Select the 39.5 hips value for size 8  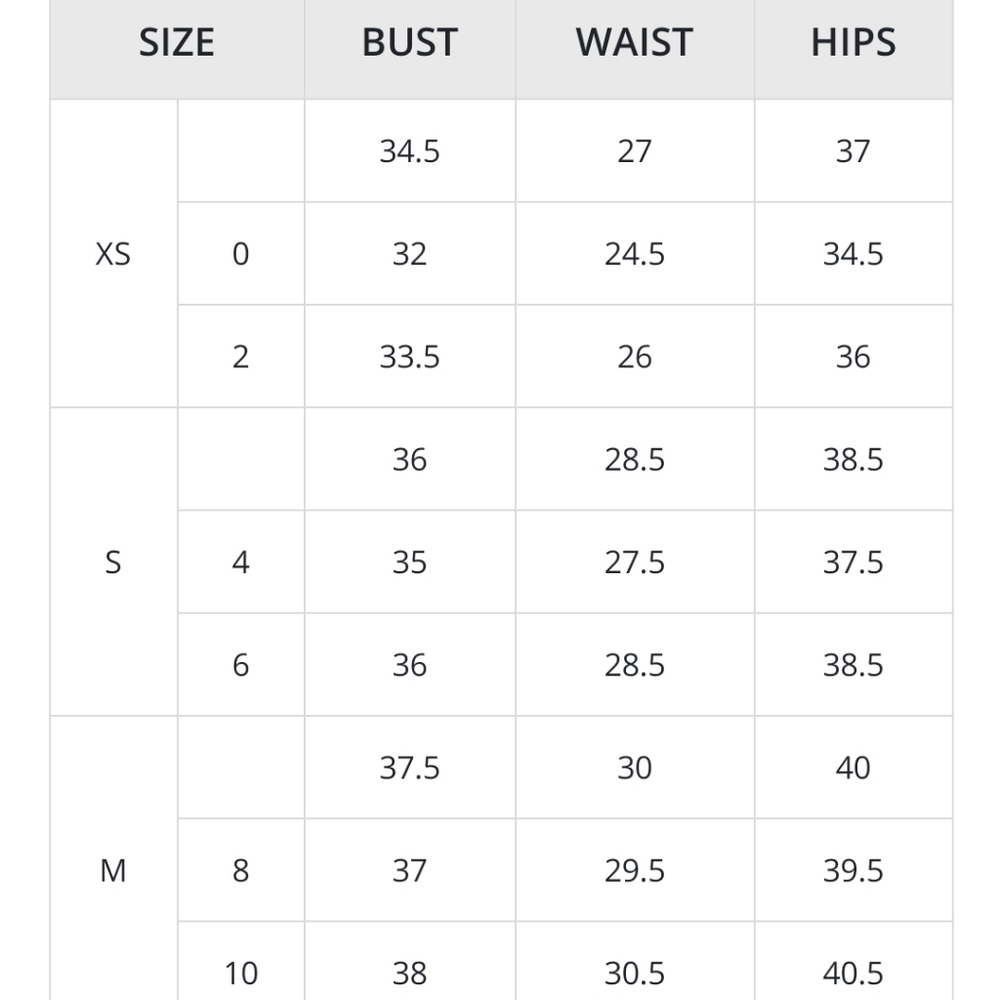(x=853, y=870)
